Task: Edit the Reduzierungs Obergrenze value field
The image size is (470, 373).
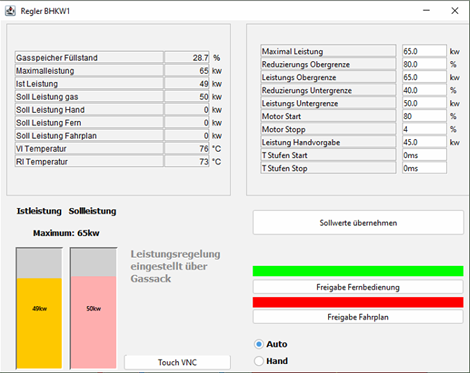Action: pyautogui.click(x=424, y=64)
